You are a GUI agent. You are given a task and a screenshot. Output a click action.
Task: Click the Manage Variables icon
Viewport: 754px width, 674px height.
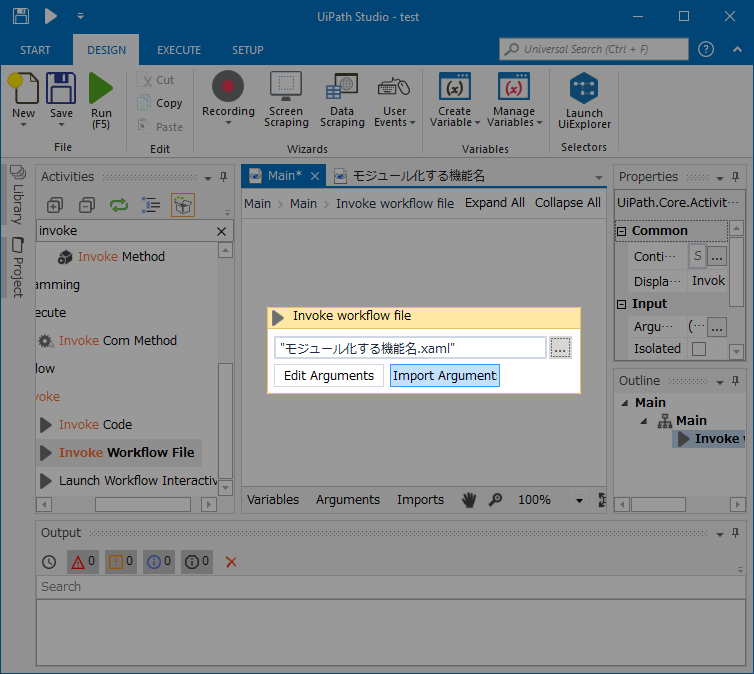click(x=514, y=87)
